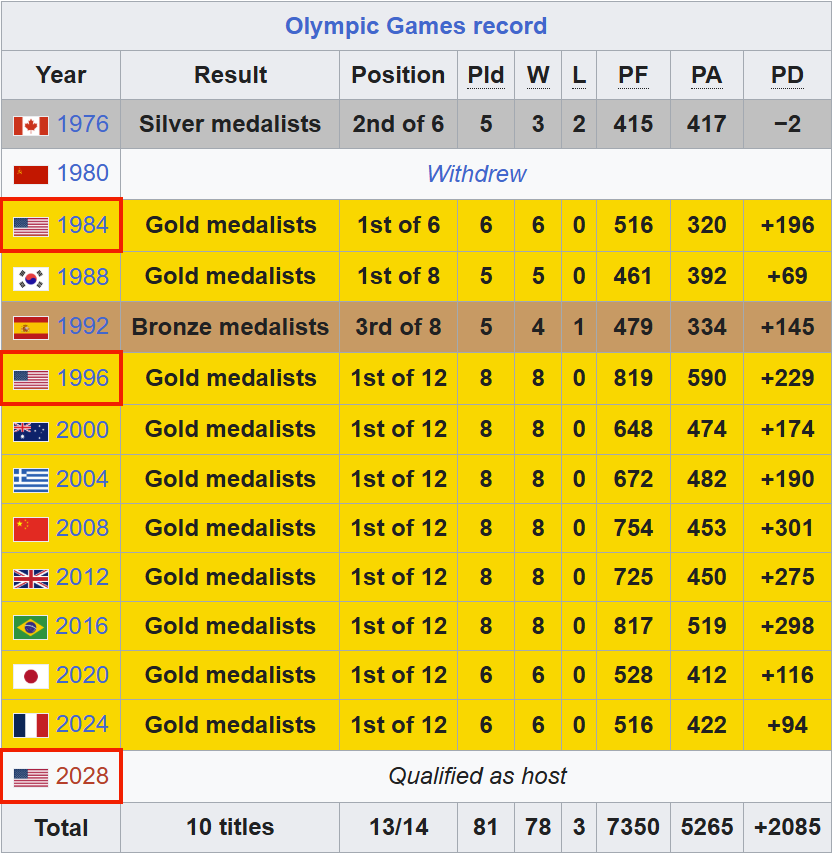Open the 2000 year link
Screen dimensions: 834x855
[x=82, y=430]
